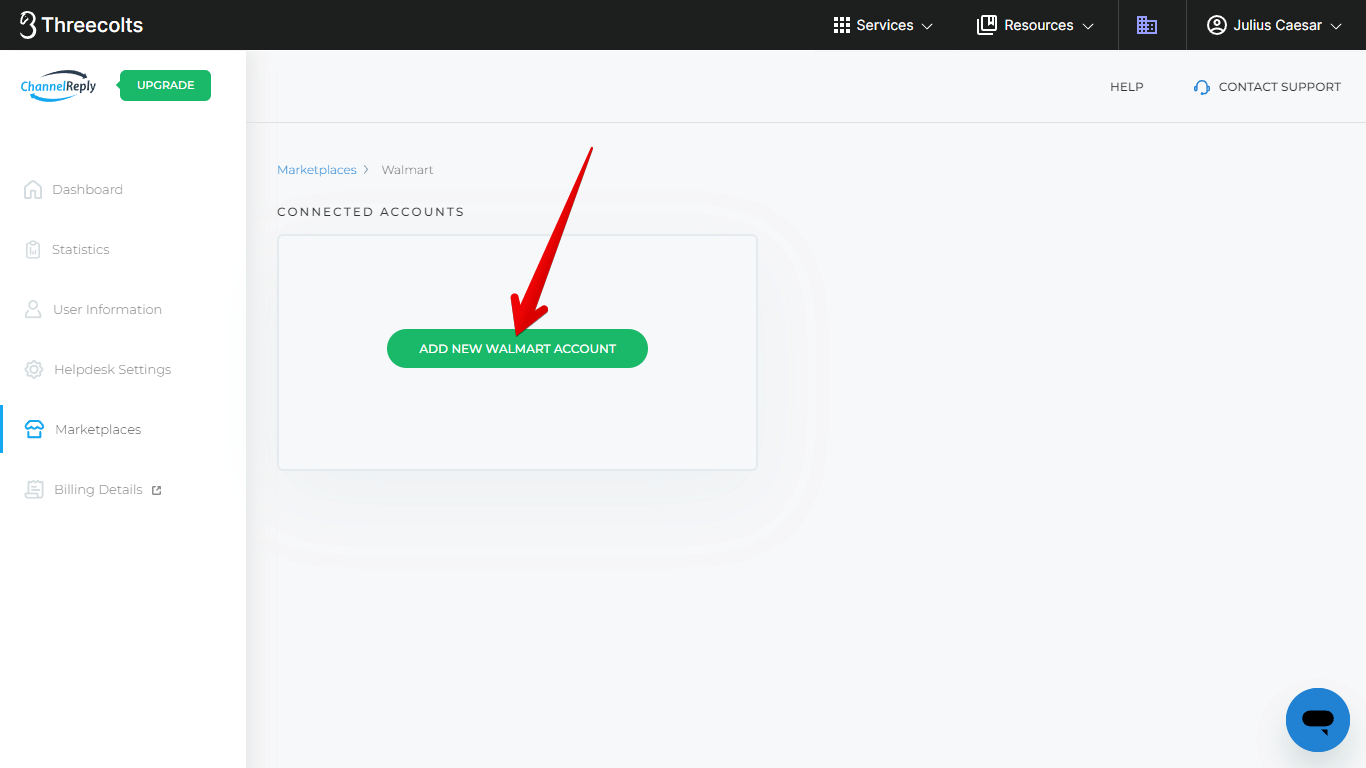Open the Services grid icon
The image size is (1366, 768).
coord(842,25)
